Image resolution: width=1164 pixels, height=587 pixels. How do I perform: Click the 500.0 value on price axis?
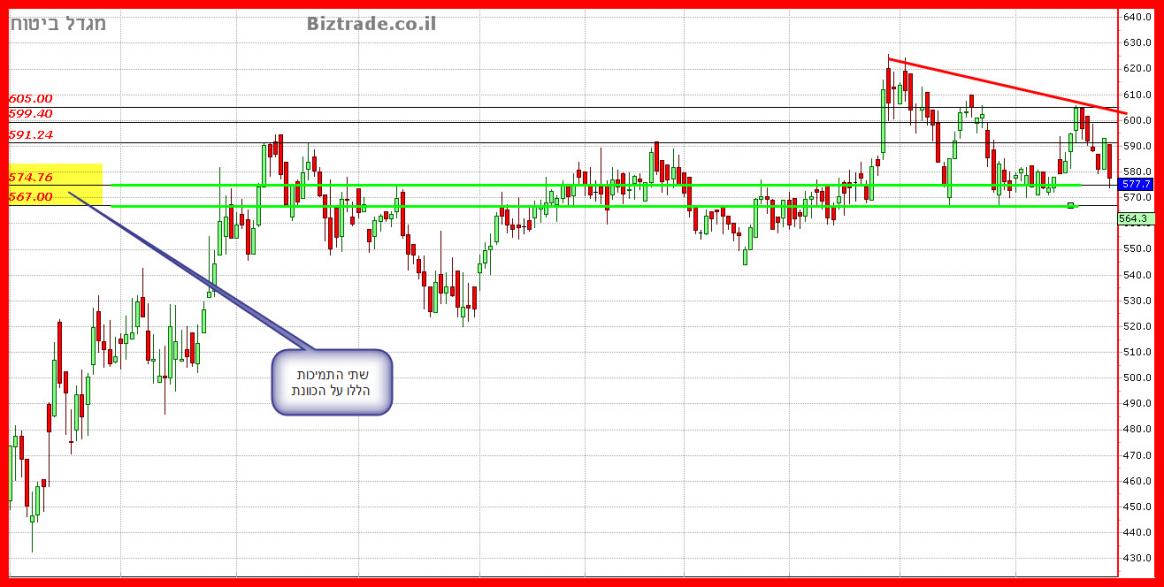(x=1138, y=378)
